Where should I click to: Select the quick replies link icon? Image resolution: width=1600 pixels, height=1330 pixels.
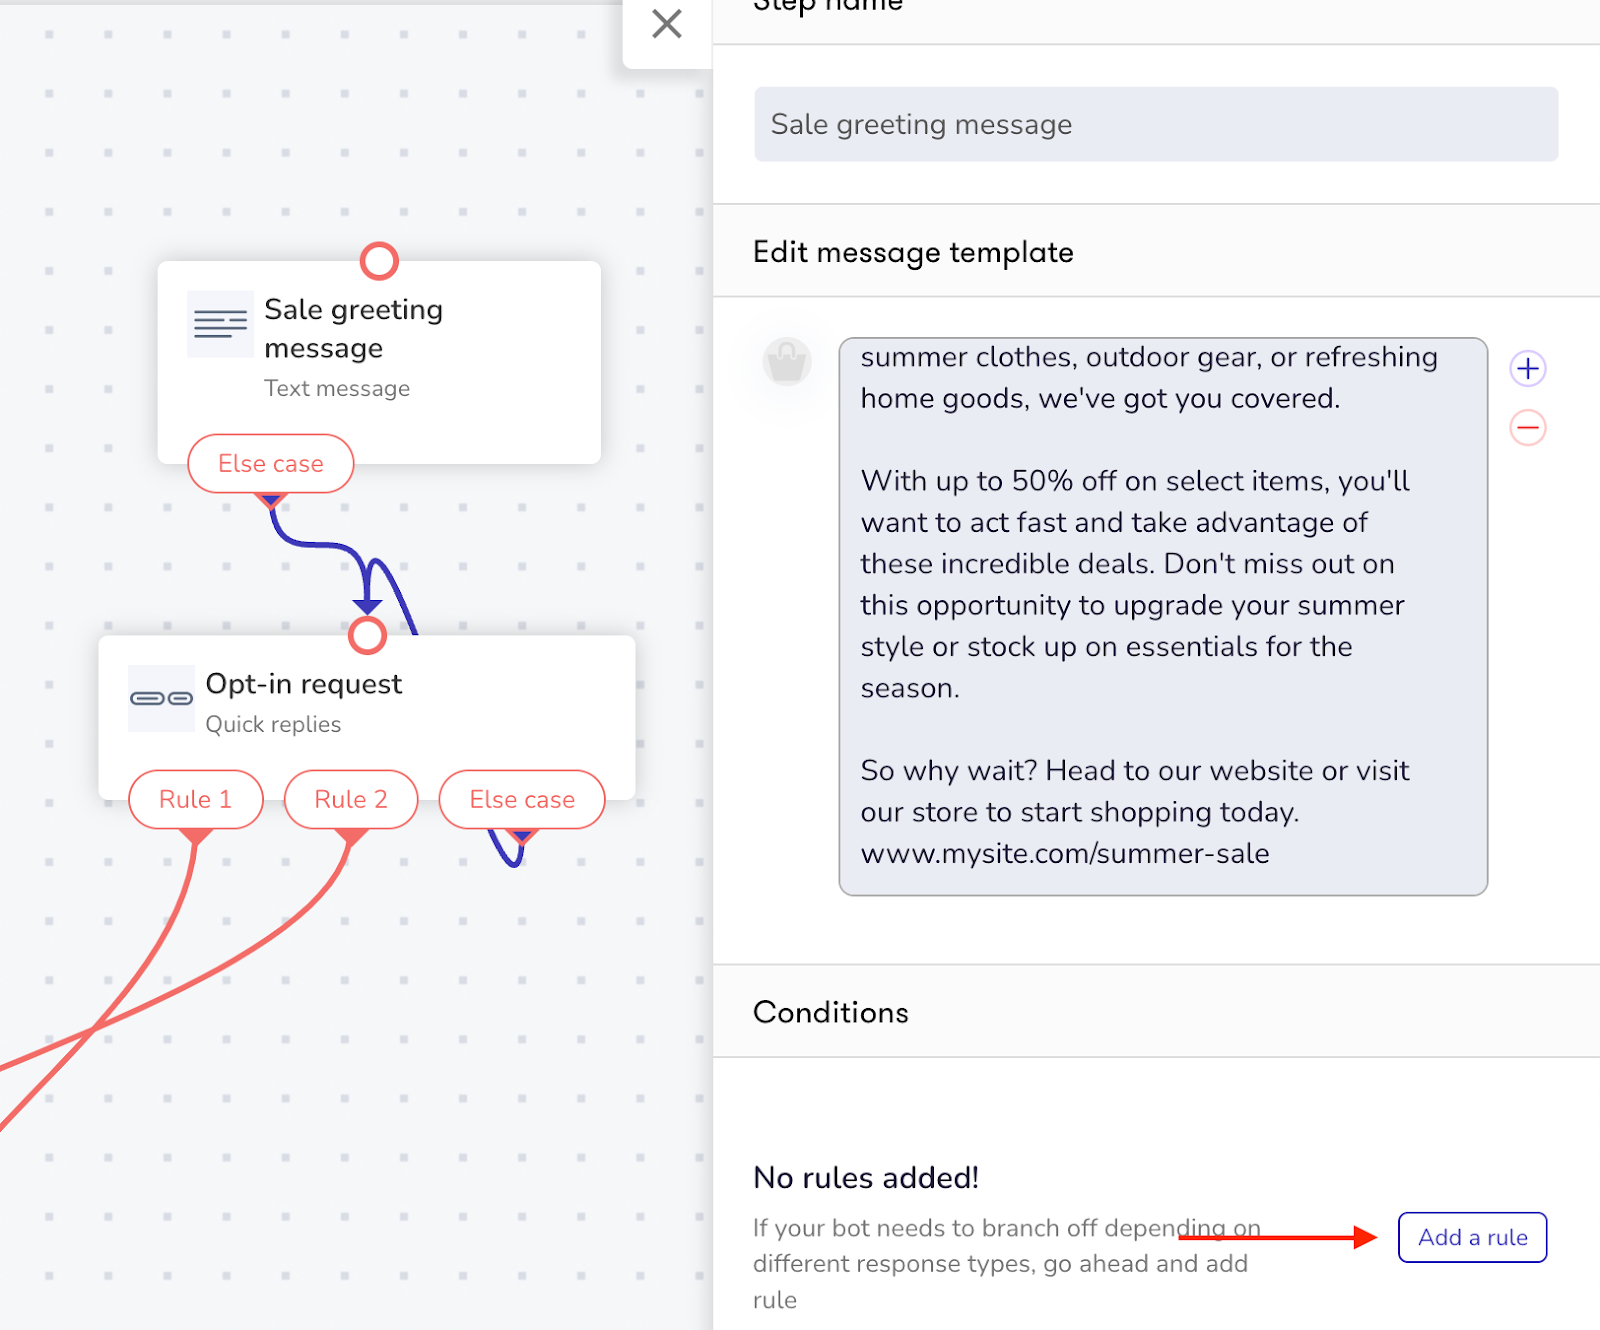161,698
